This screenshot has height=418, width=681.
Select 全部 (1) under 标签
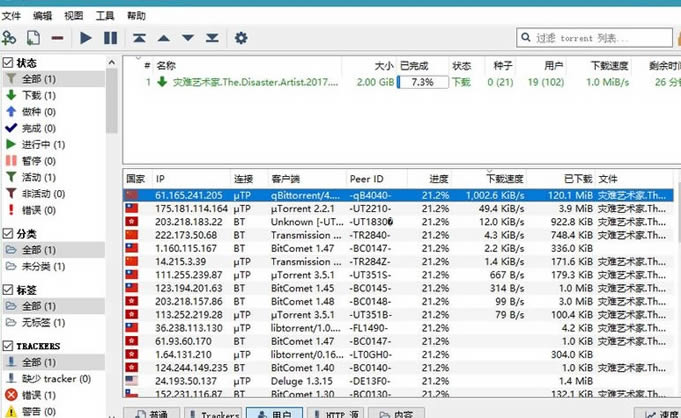(x=54, y=306)
